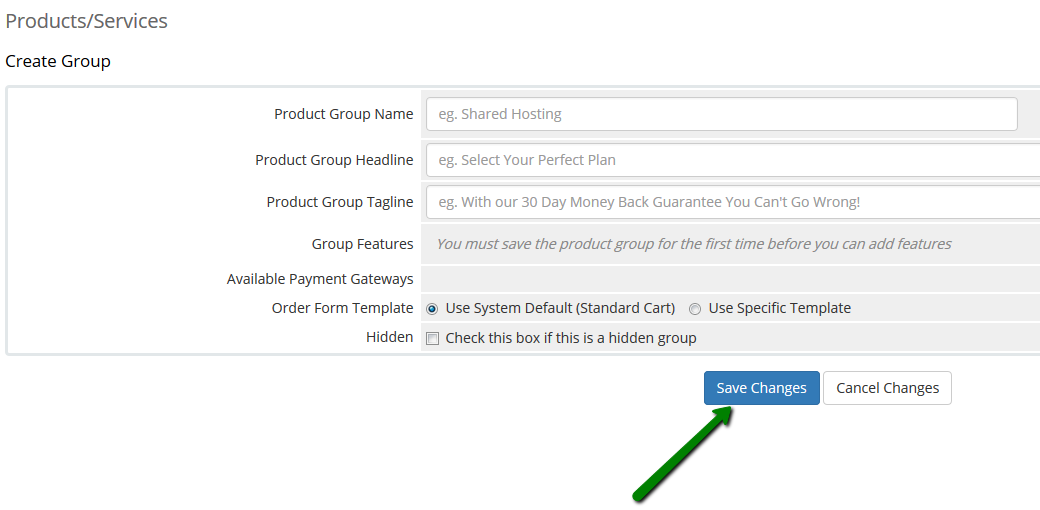Enable the hidden group checkbox
The image size is (1040, 510).
(432, 338)
